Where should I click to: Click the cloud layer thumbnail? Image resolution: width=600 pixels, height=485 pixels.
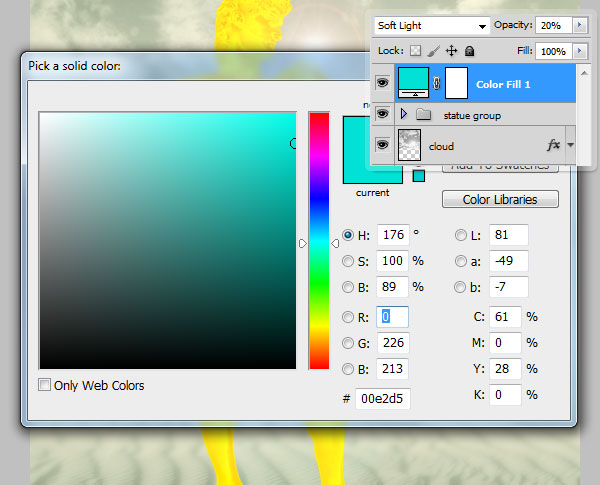click(409, 145)
